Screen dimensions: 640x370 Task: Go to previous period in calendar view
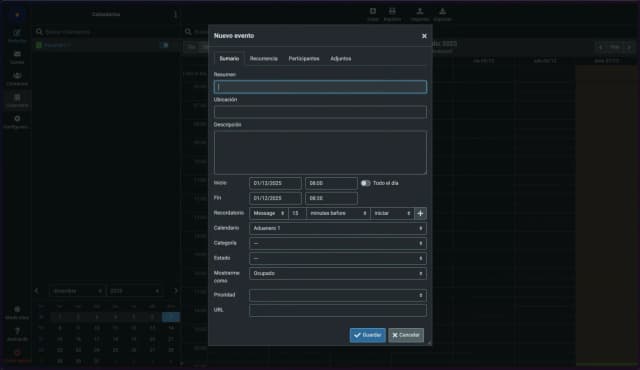pyautogui.click(x=600, y=47)
